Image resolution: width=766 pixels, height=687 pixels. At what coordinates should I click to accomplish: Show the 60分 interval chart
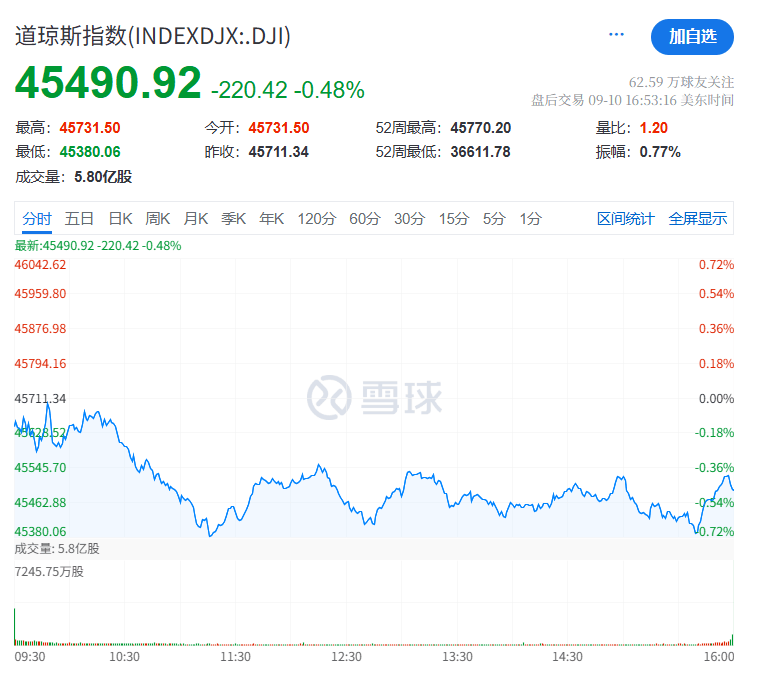[365, 218]
